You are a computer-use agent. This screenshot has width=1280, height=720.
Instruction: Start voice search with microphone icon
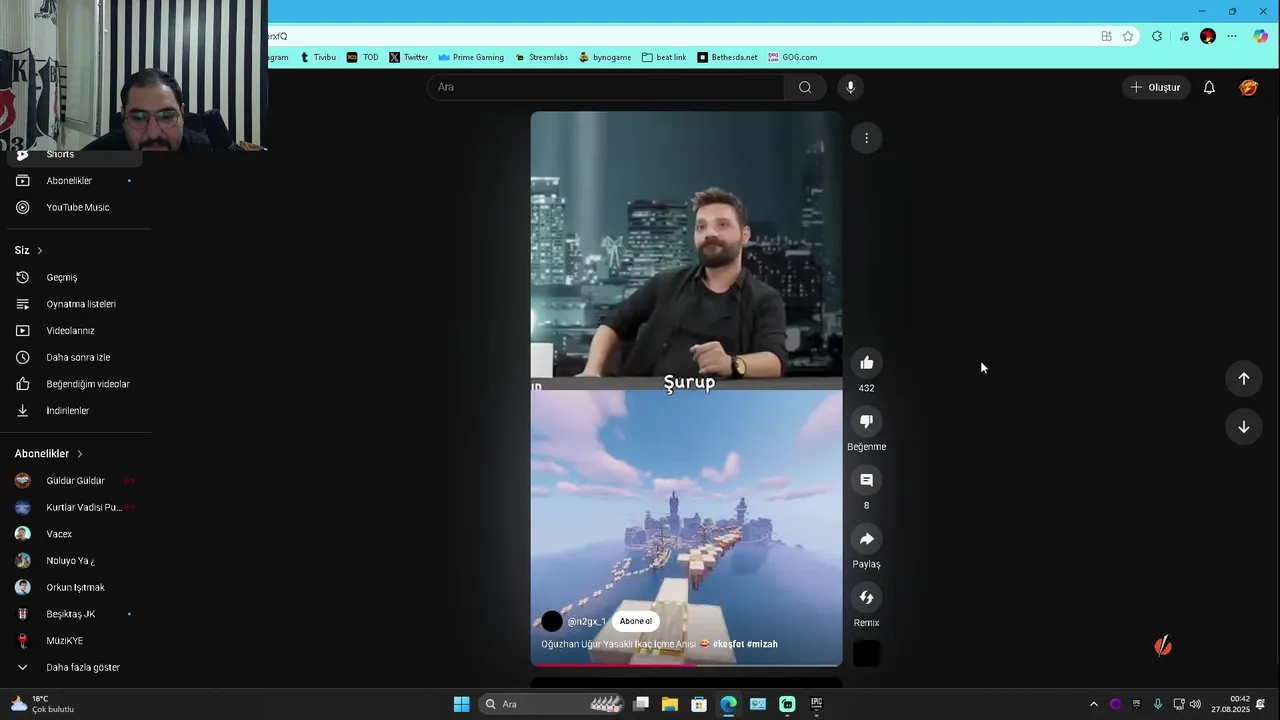pos(850,87)
